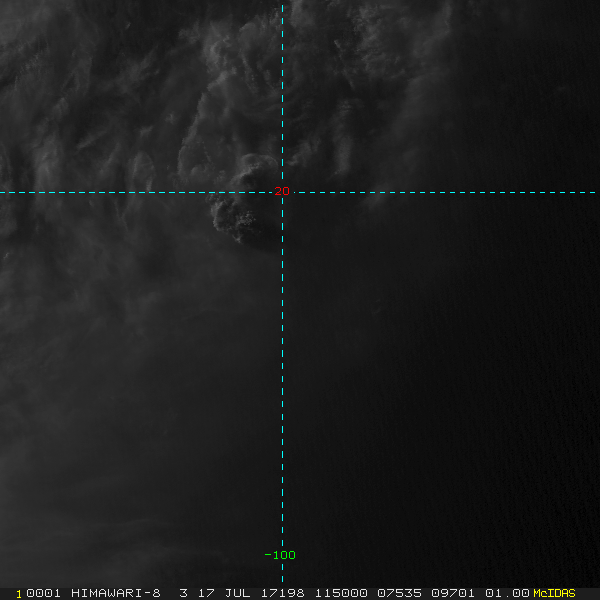The image size is (600, 600).
Task: Click the 17198 Julian day value
Action: [x=282, y=593]
